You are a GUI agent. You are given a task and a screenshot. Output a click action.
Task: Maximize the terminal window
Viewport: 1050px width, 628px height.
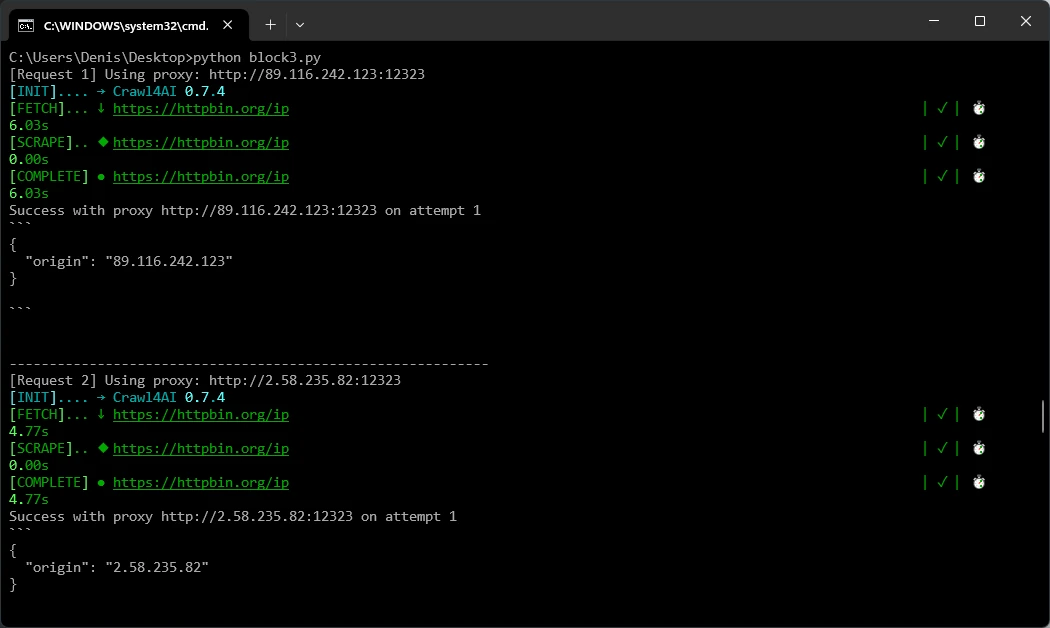(979, 21)
